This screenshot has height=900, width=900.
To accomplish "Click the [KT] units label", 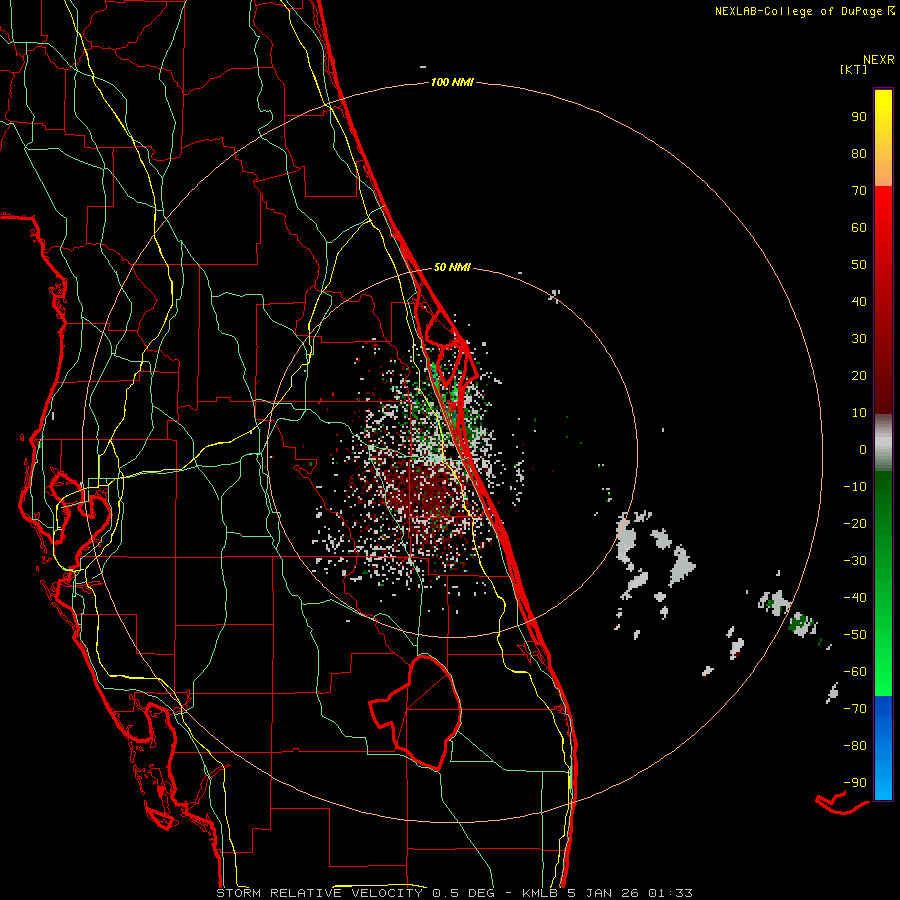I will click(x=854, y=69).
